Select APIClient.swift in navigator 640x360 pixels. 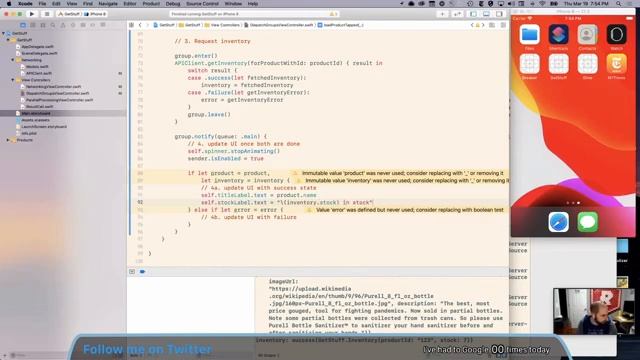pyautogui.click(x=38, y=73)
